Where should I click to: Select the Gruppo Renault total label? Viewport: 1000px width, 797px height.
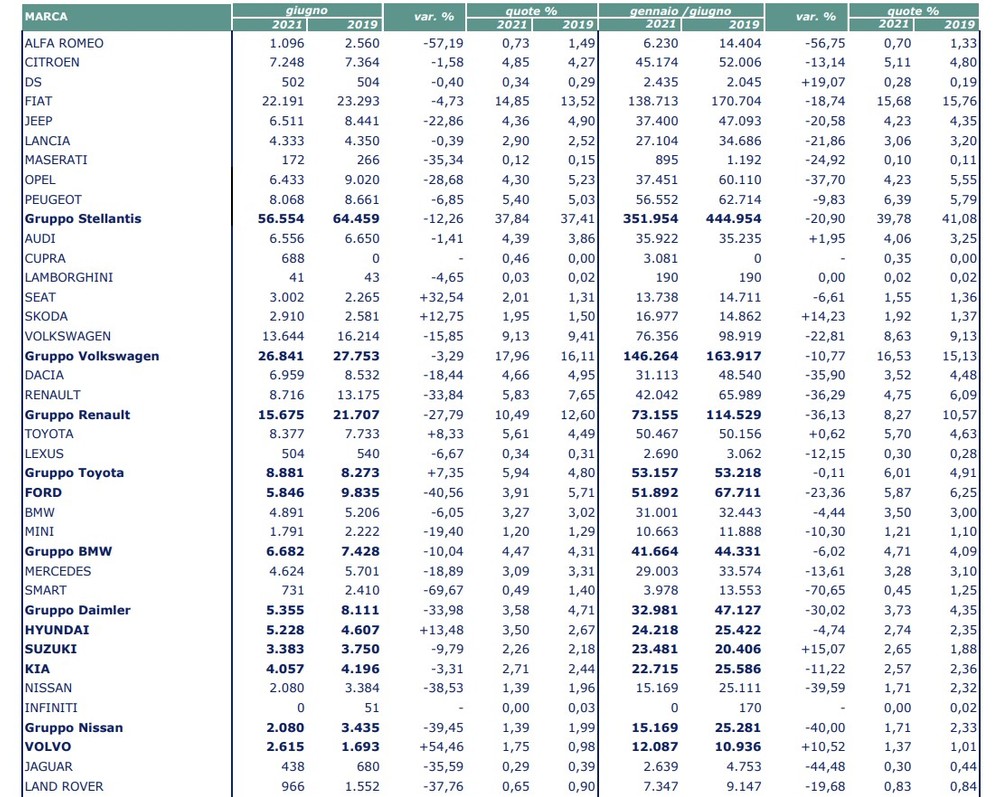[77, 415]
